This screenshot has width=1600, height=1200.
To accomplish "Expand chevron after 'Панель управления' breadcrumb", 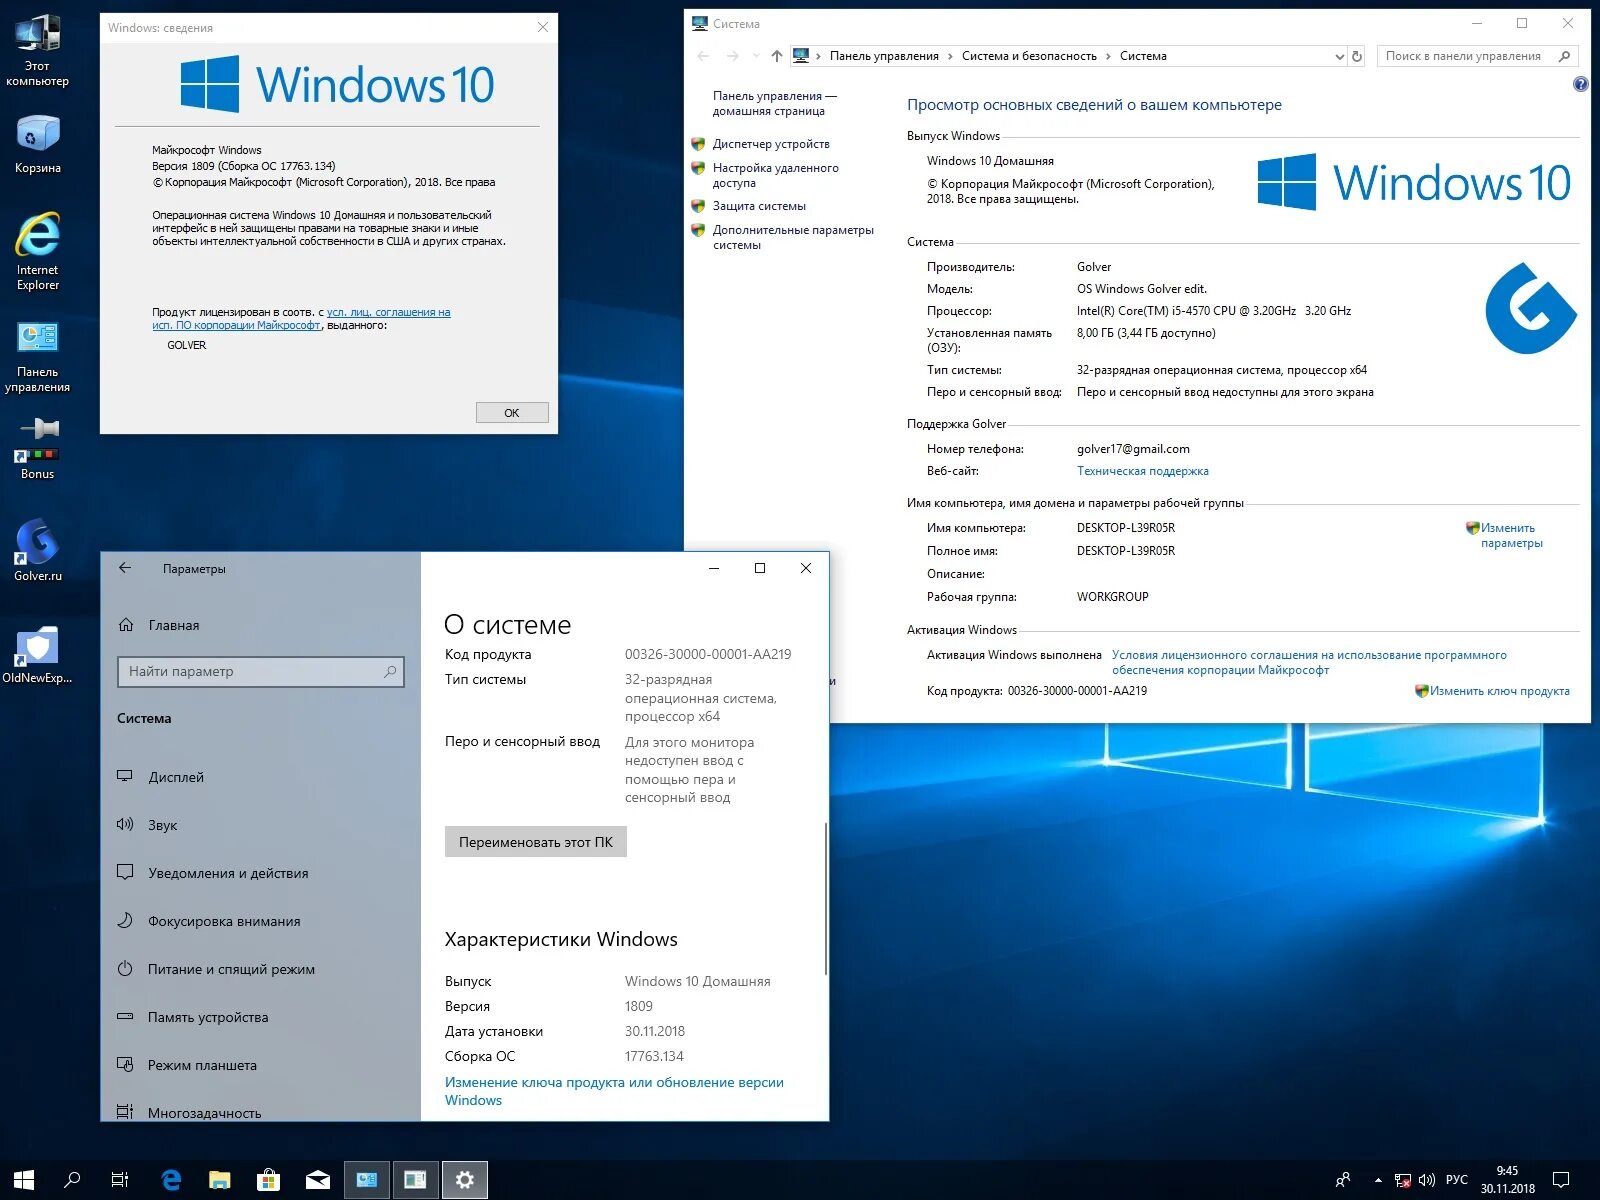I will click(950, 56).
